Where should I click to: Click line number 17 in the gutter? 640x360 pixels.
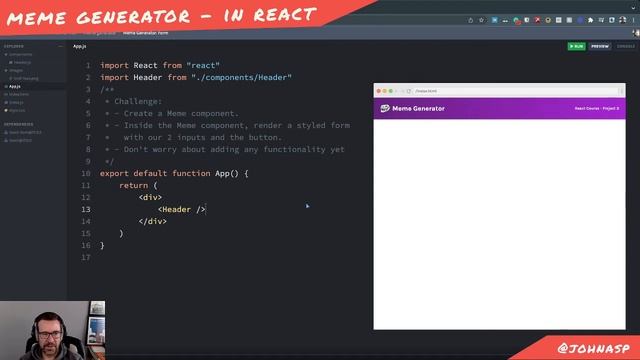point(86,258)
